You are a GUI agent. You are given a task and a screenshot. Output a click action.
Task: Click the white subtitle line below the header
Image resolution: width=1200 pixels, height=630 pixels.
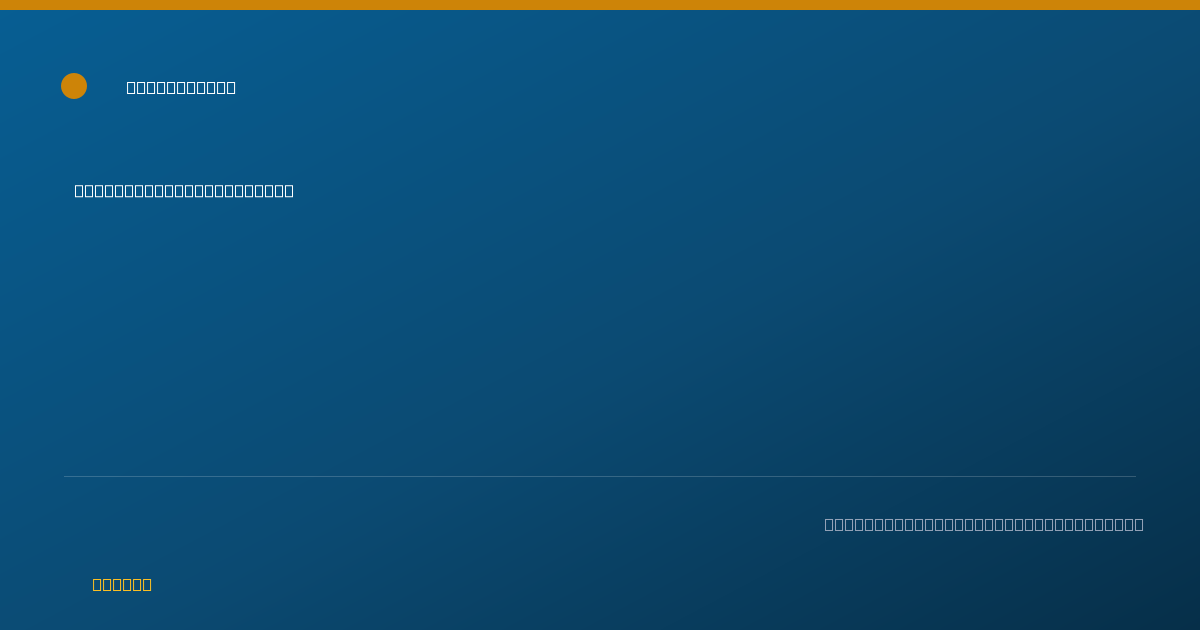click(184, 190)
